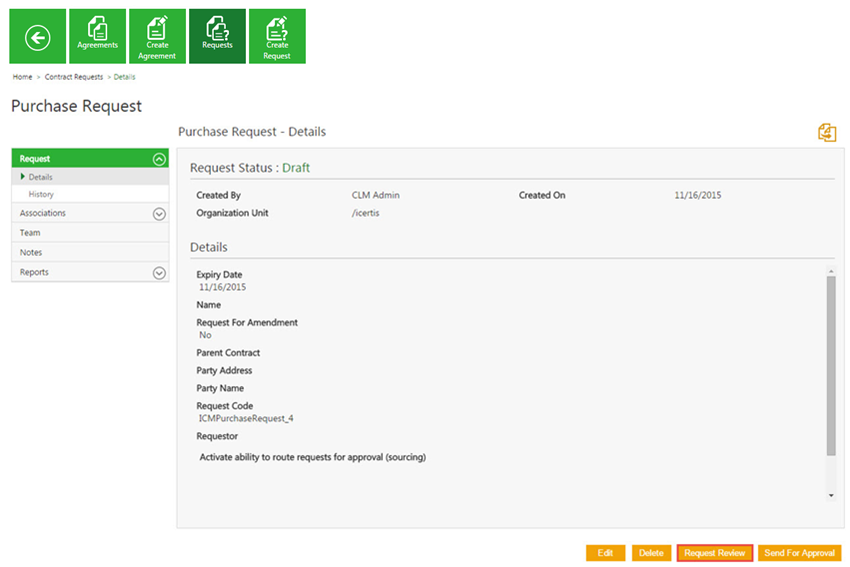The height and width of the screenshot is (567, 850).
Task: Open the Team sidebar item
Action: pos(30,233)
